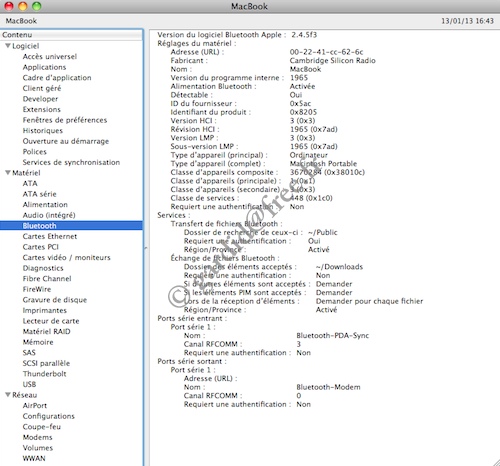Select Coupe-feu entry
Screen dimensions: 500x466
click(42, 427)
